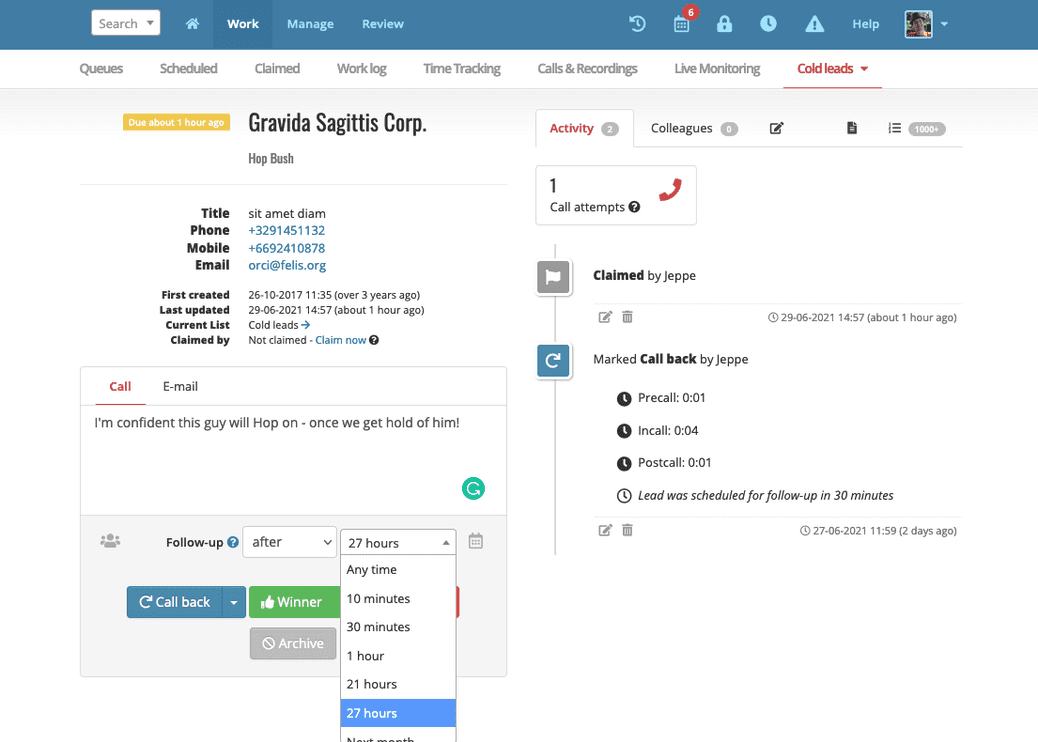
Task: Open the Work log tab
Action: (x=361, y=68)
